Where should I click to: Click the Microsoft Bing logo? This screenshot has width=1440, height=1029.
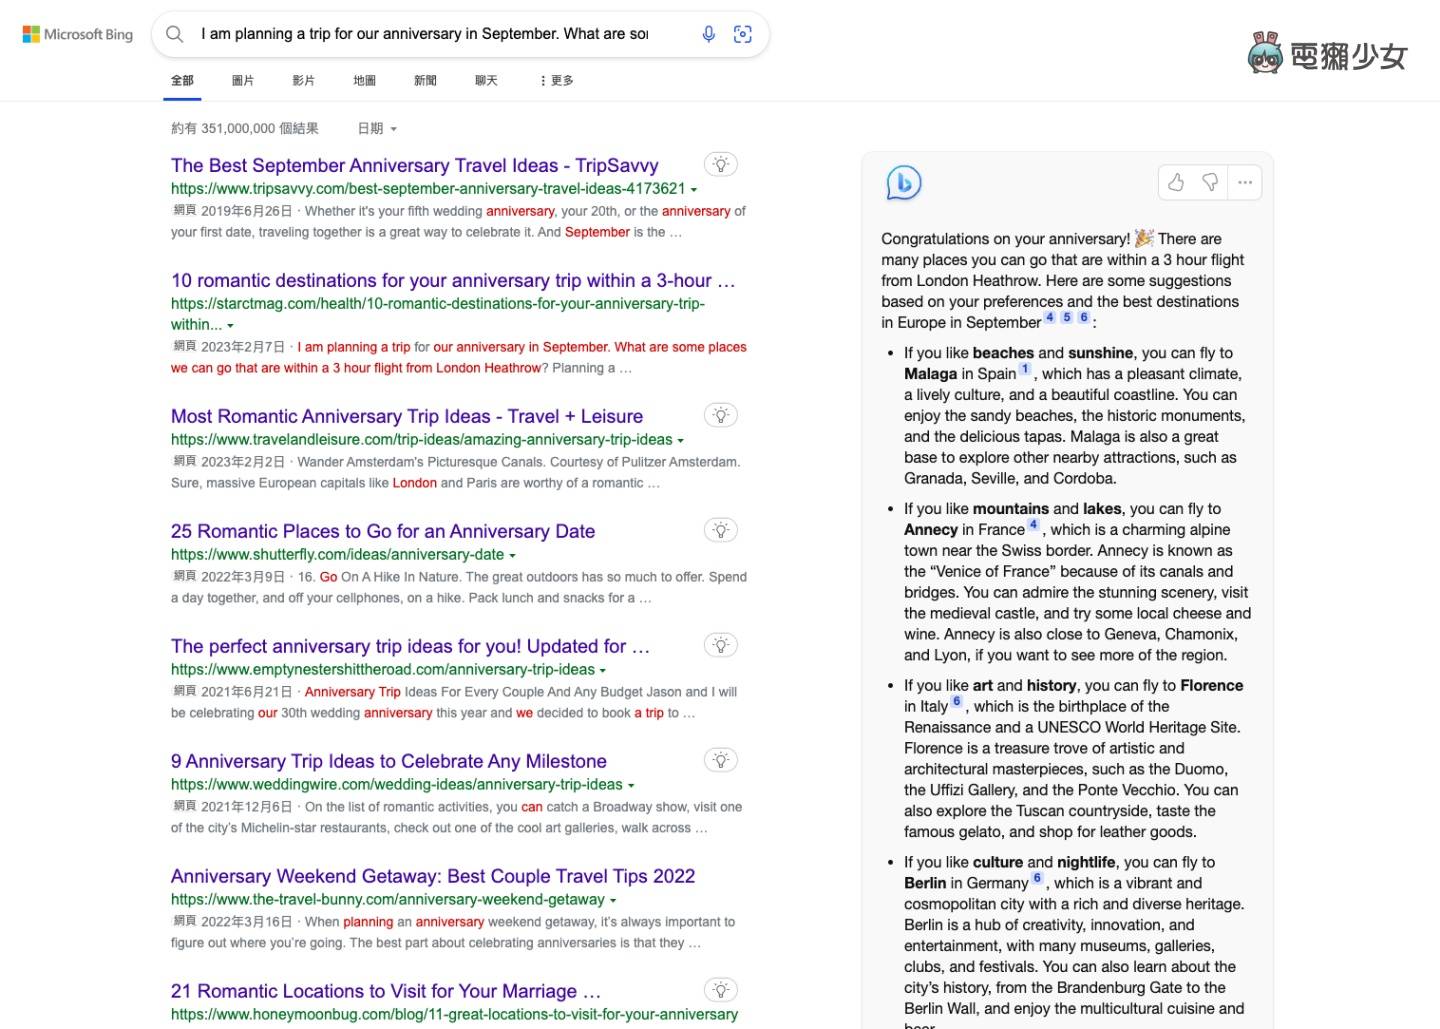[77, 33]
